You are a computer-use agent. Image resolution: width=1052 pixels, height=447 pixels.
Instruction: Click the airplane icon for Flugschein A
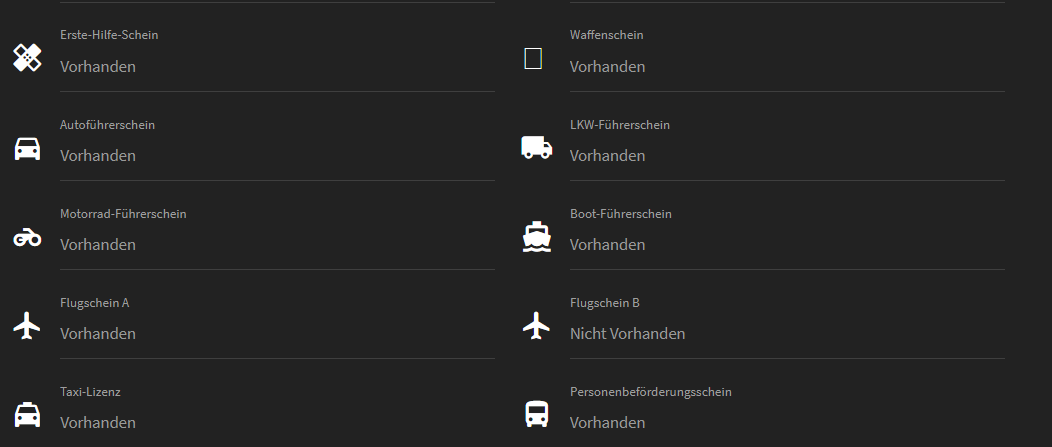(x=27, y=325)
